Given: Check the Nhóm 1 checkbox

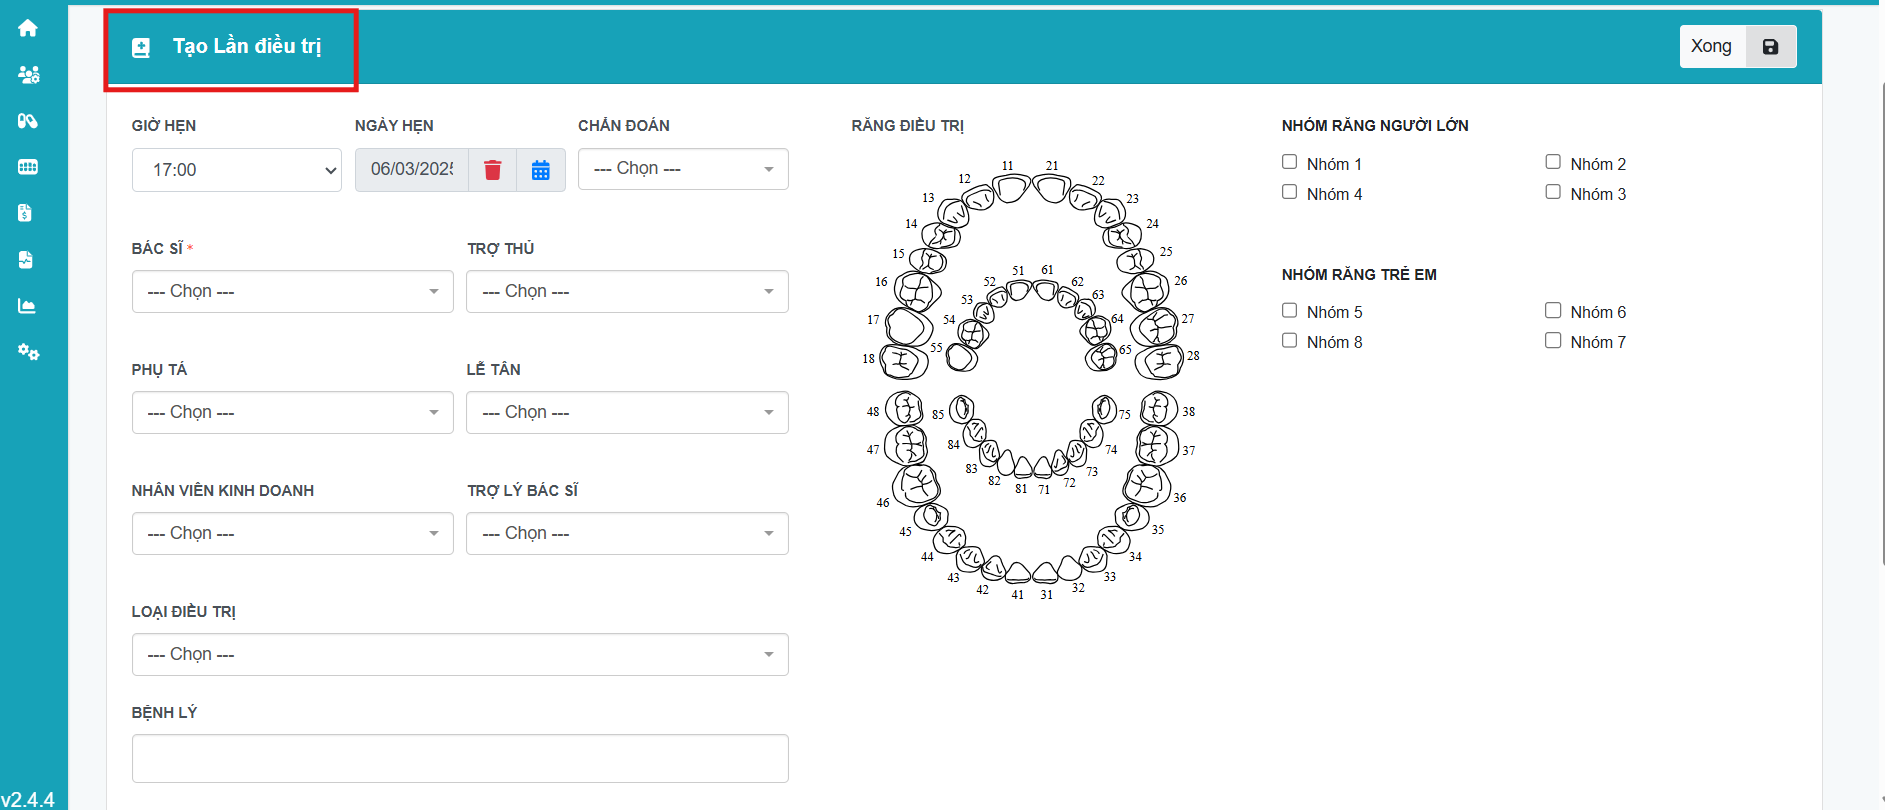Looking at the screenshot, I should 1290,162.
